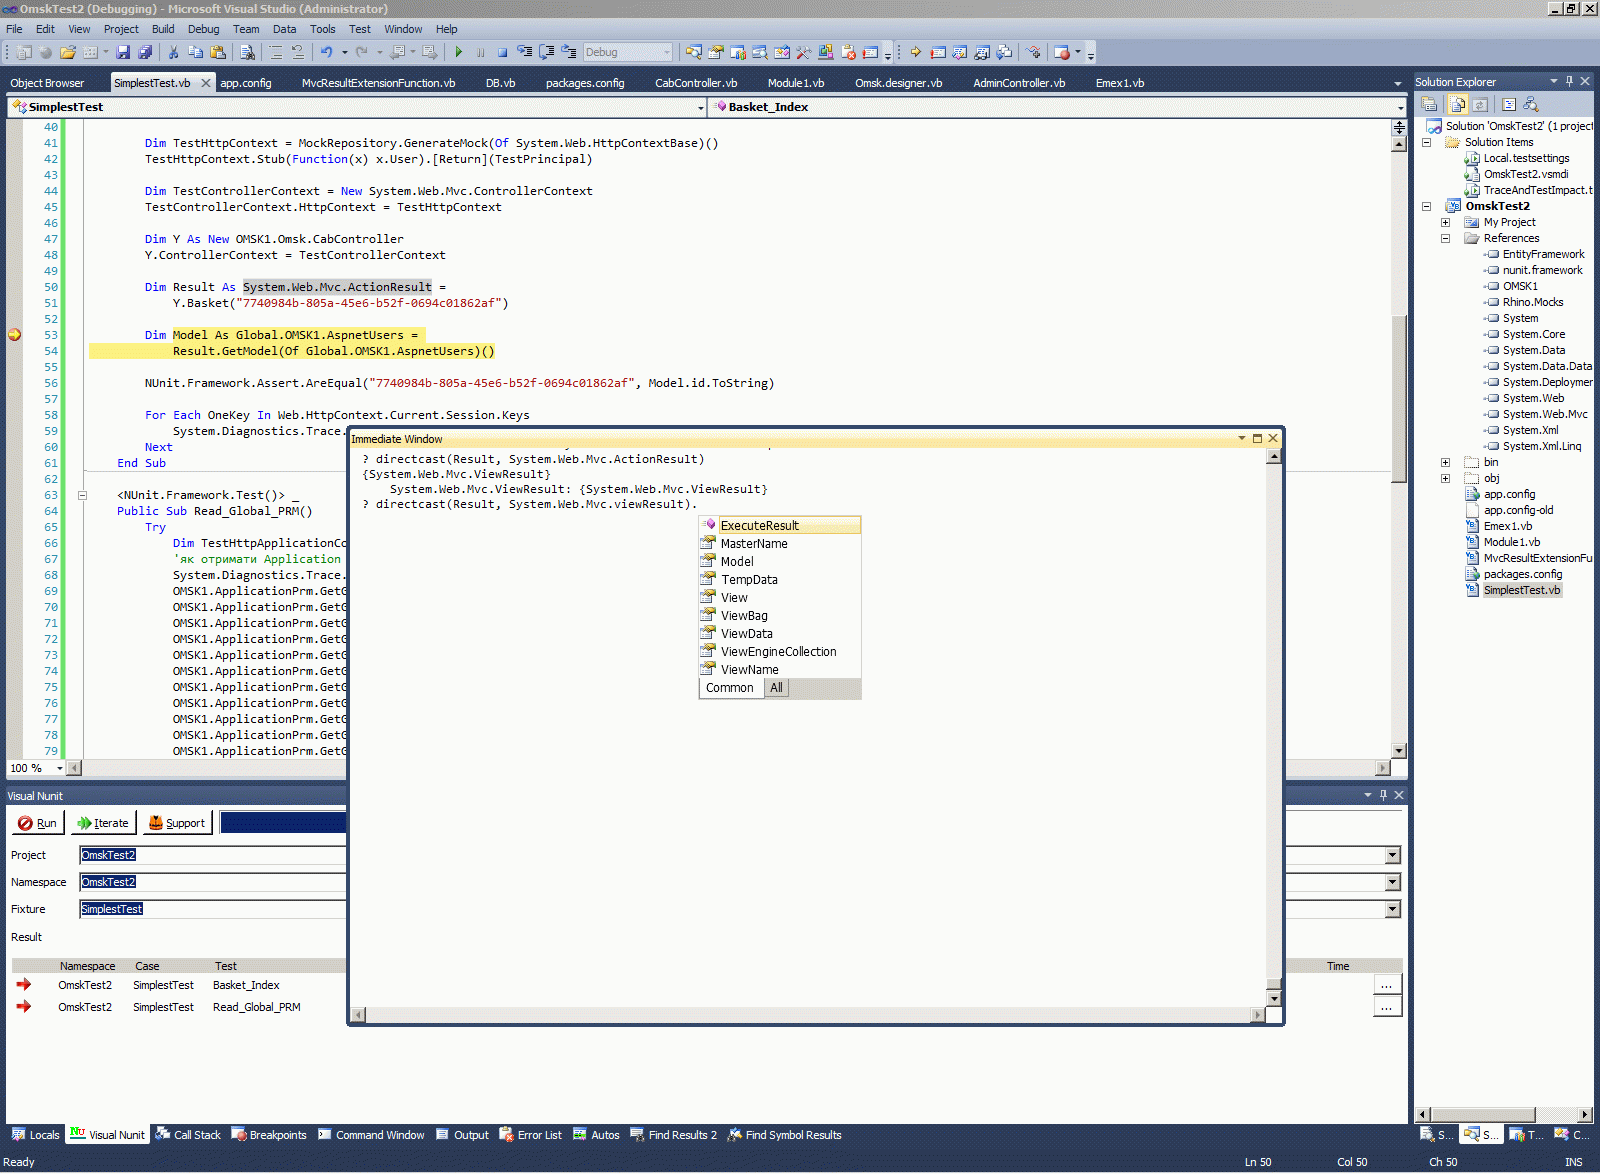Collapse the OmskTest2 project node
This screenshot has width=1600, height=1174.
coord(1427,206)
